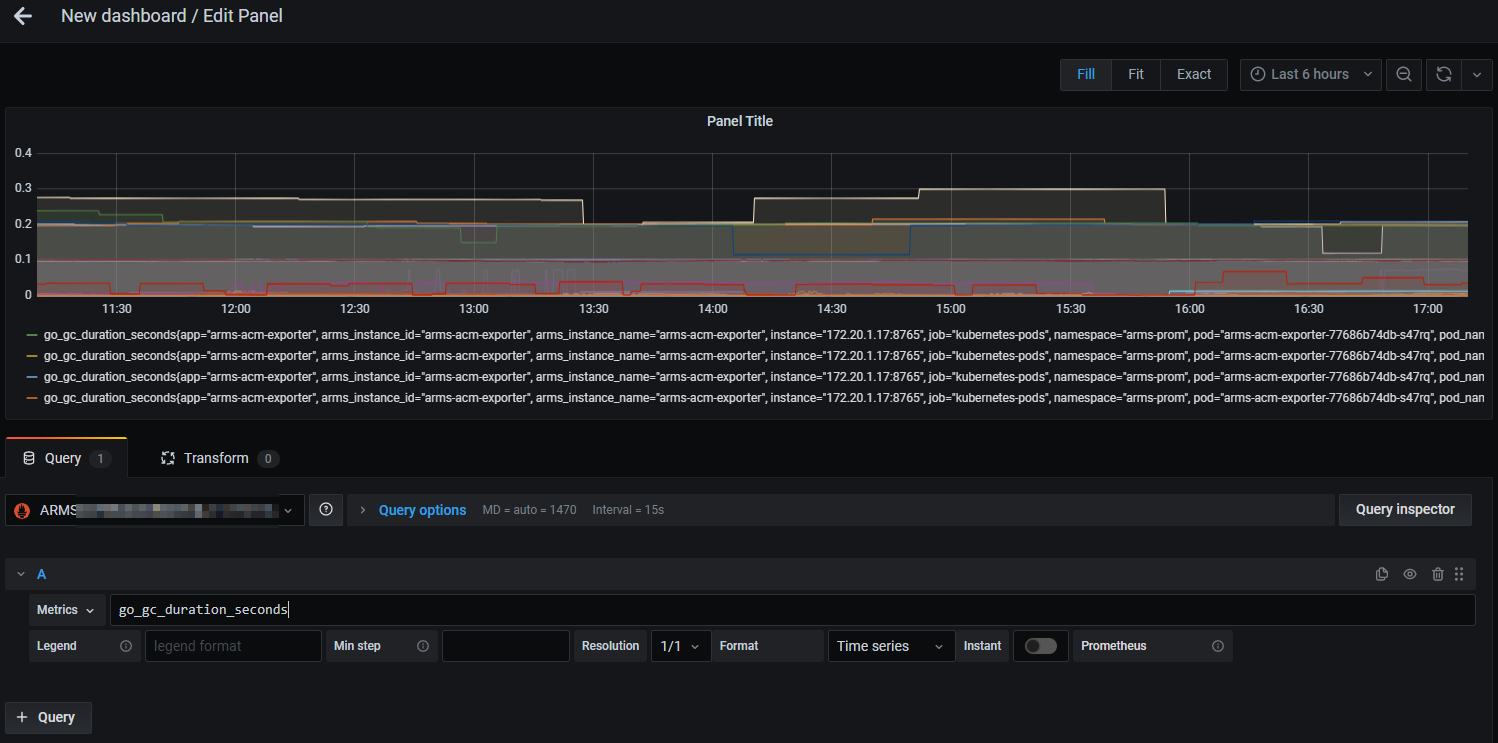Image resolution: width=1498 pixels, height=743 pixels.
Task: Show Legend info tooltip icon
Action: tap(126, 646)
